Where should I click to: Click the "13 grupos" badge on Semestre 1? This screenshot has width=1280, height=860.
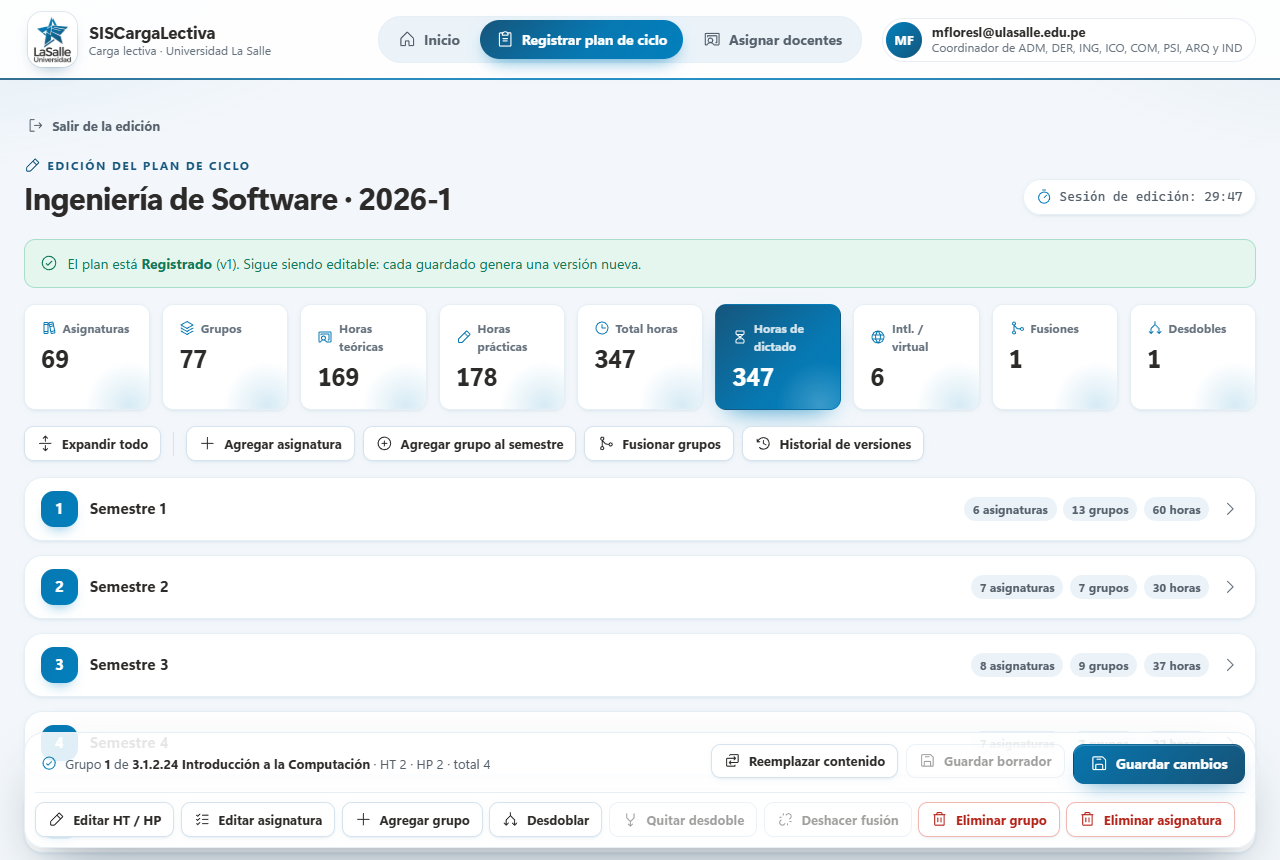1100,510
